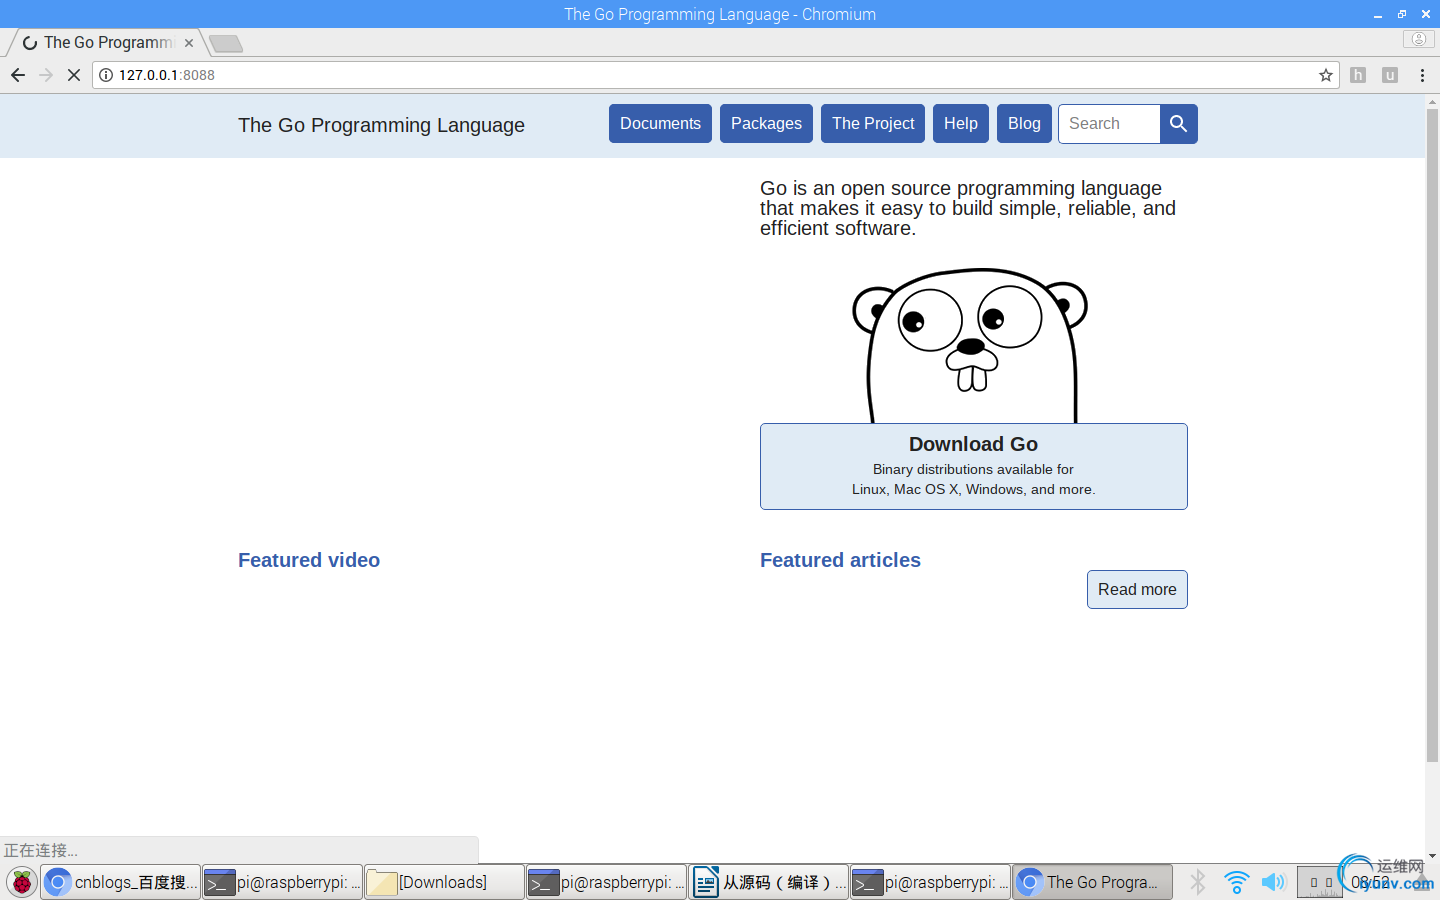Click the Go gopher mascot image
The width and height of the screenshot is (1440, 900).
click(x=970, y=345)
